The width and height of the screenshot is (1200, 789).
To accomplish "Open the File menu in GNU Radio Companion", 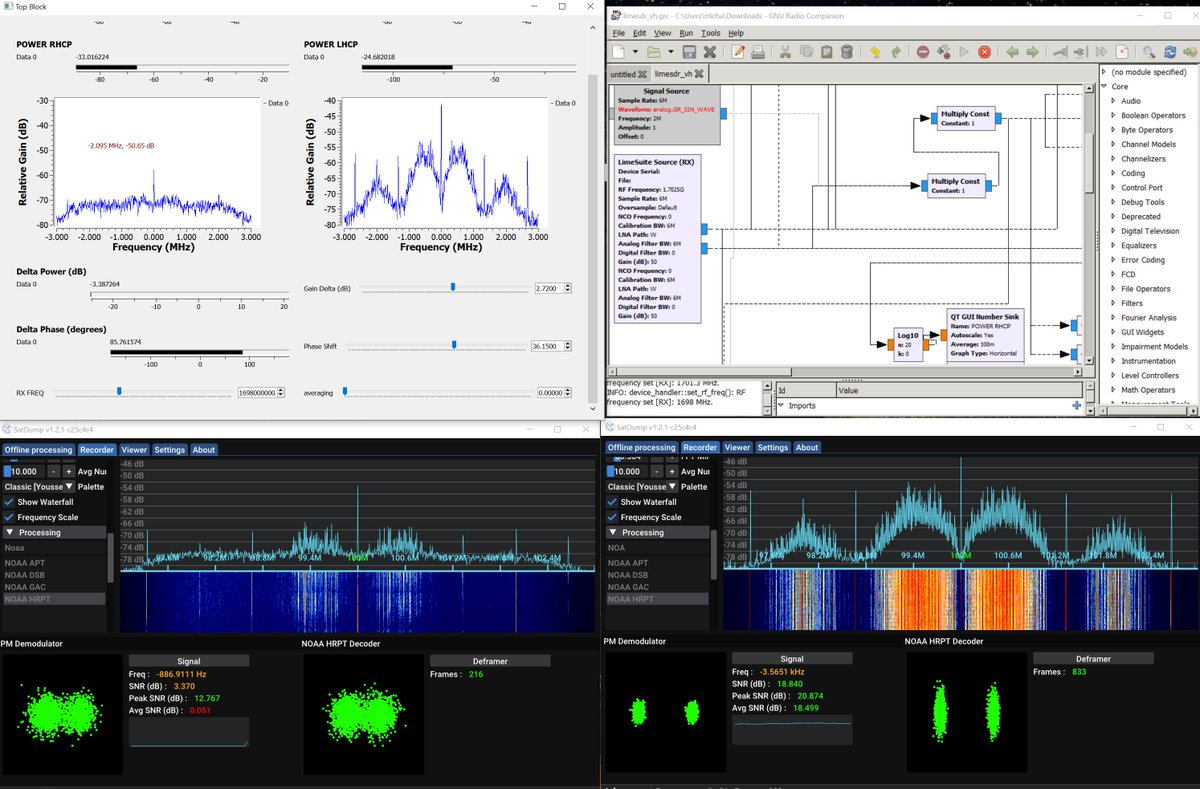I will (619, 33).
